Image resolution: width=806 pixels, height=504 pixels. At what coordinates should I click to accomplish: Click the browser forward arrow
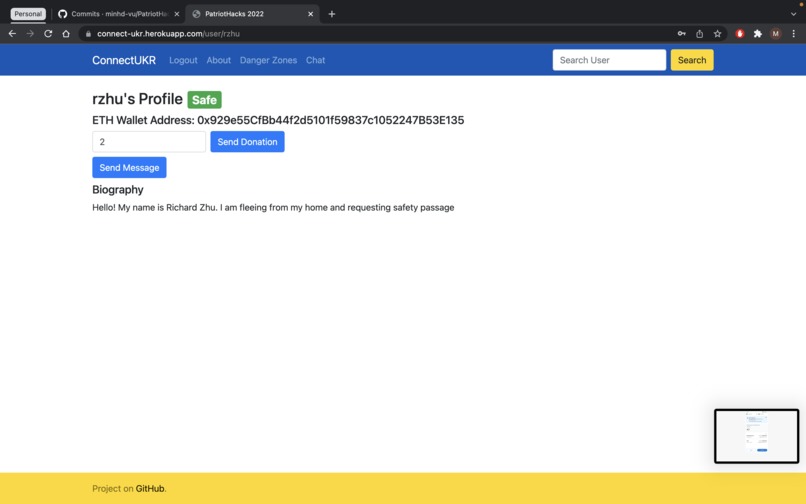(30, 33)
